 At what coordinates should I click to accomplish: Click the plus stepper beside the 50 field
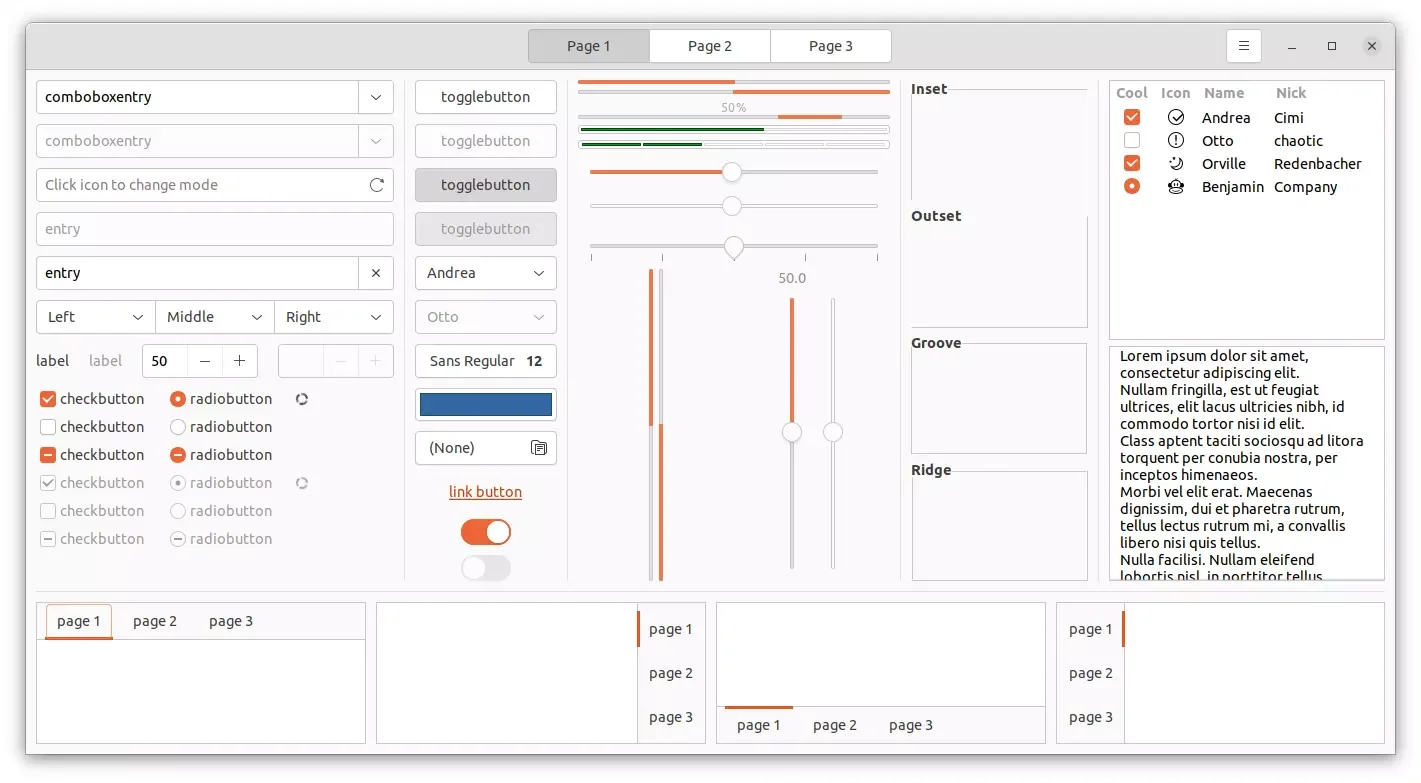pos(240,361)
